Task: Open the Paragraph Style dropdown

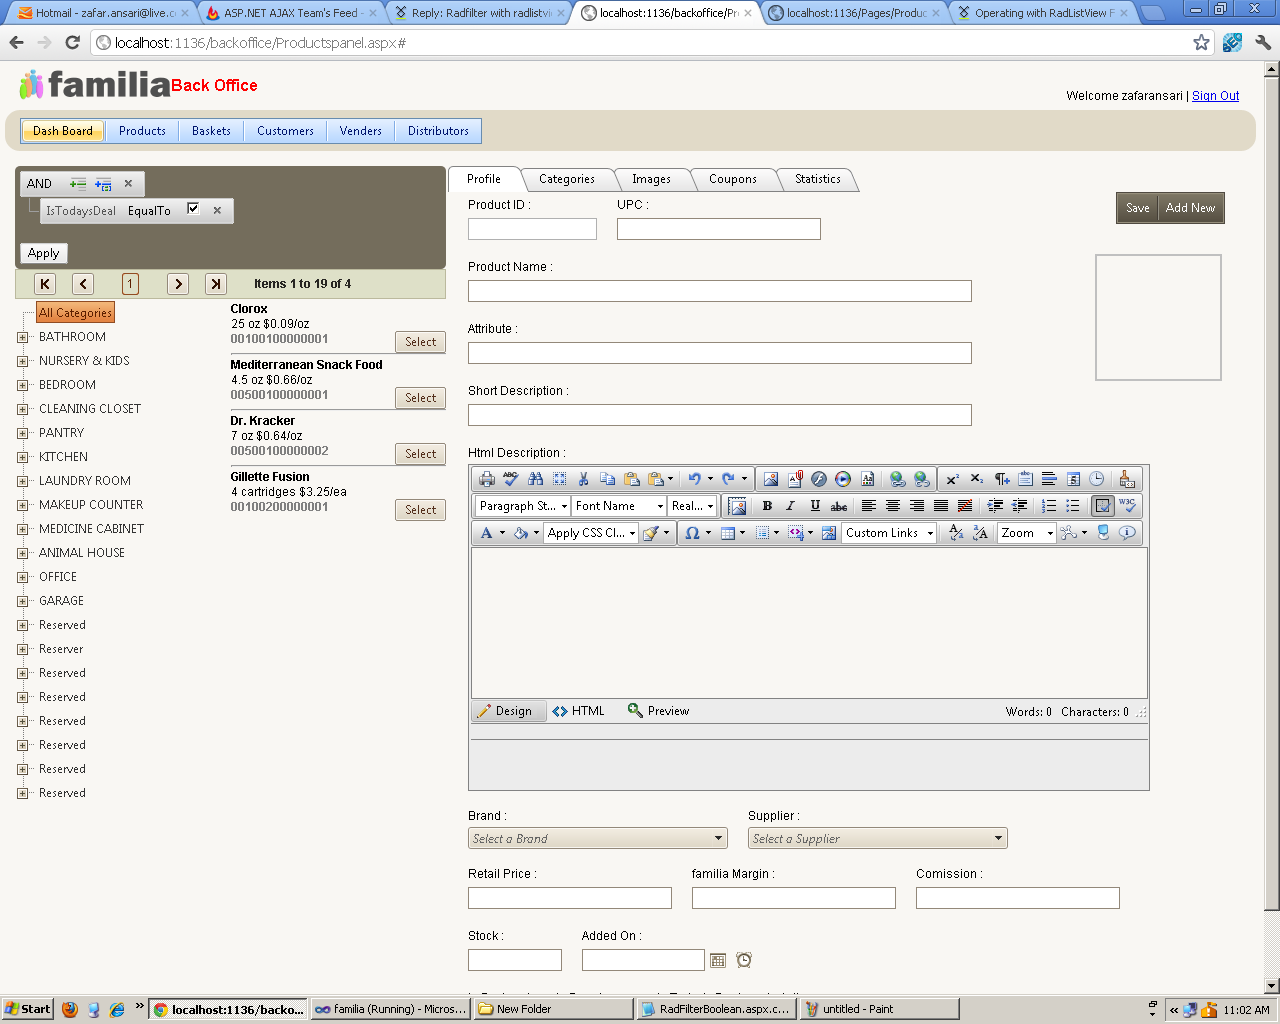Action: pyautogui.click(x=522, y=506)
